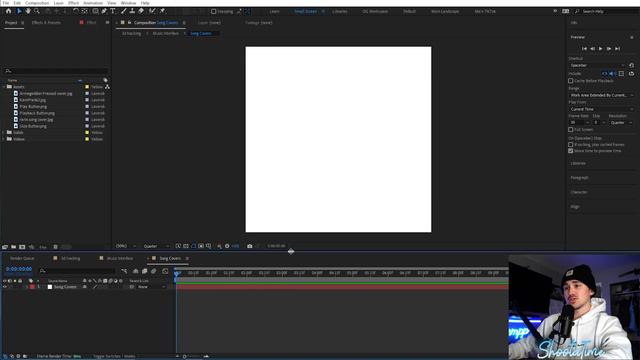Select the Hand tool

tap(28, 11)
